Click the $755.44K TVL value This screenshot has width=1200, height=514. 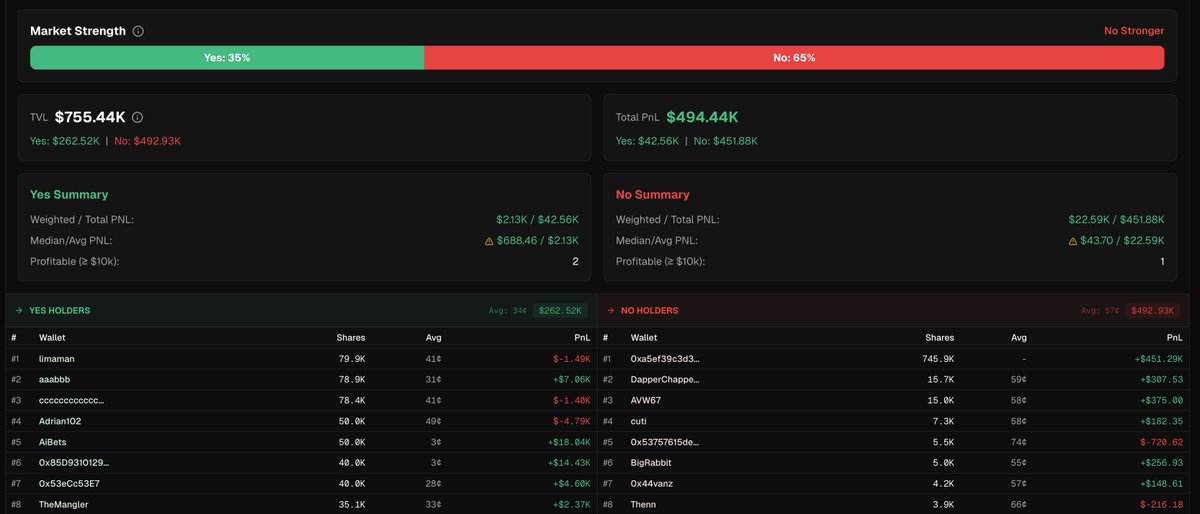pos(91,117)
